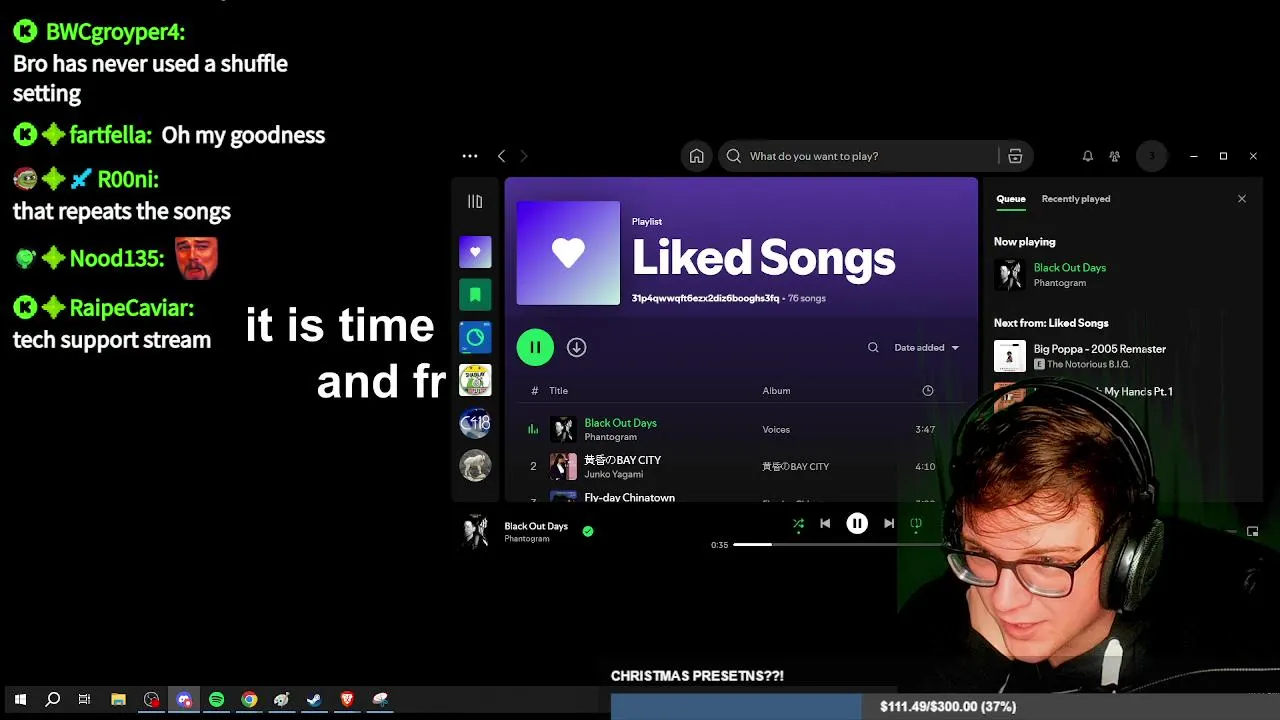Image resolution: width=1280 pixels, height=720 pixels.
Task: Open Your Episodes green bookmark playlist
Action: click(x=475, y=295)
